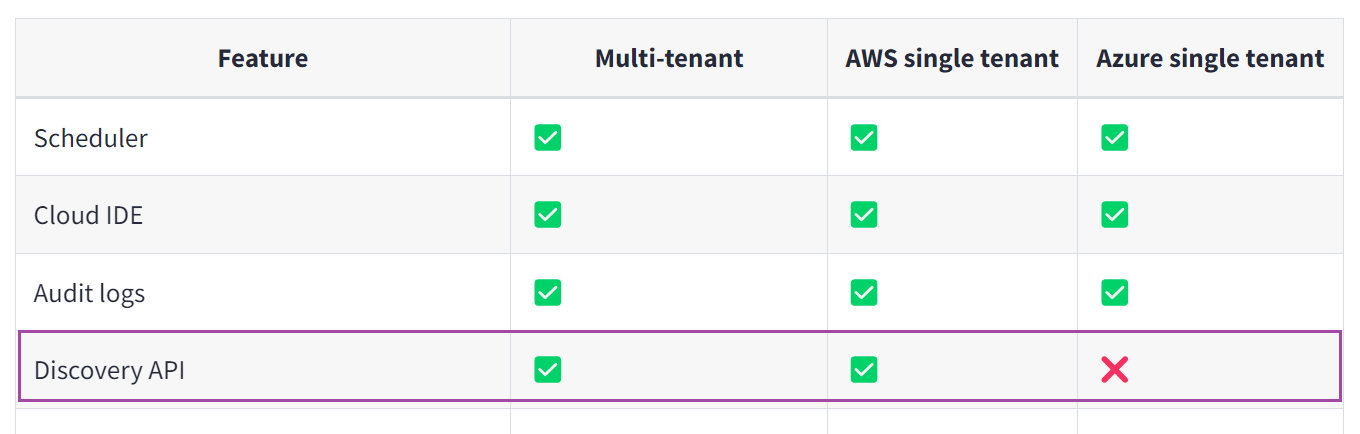Click Cloud IDE checkmark under Multi-tenant
Image resolution: width=1360 pixels, height=434 pixels.
[x=547, y=215]
